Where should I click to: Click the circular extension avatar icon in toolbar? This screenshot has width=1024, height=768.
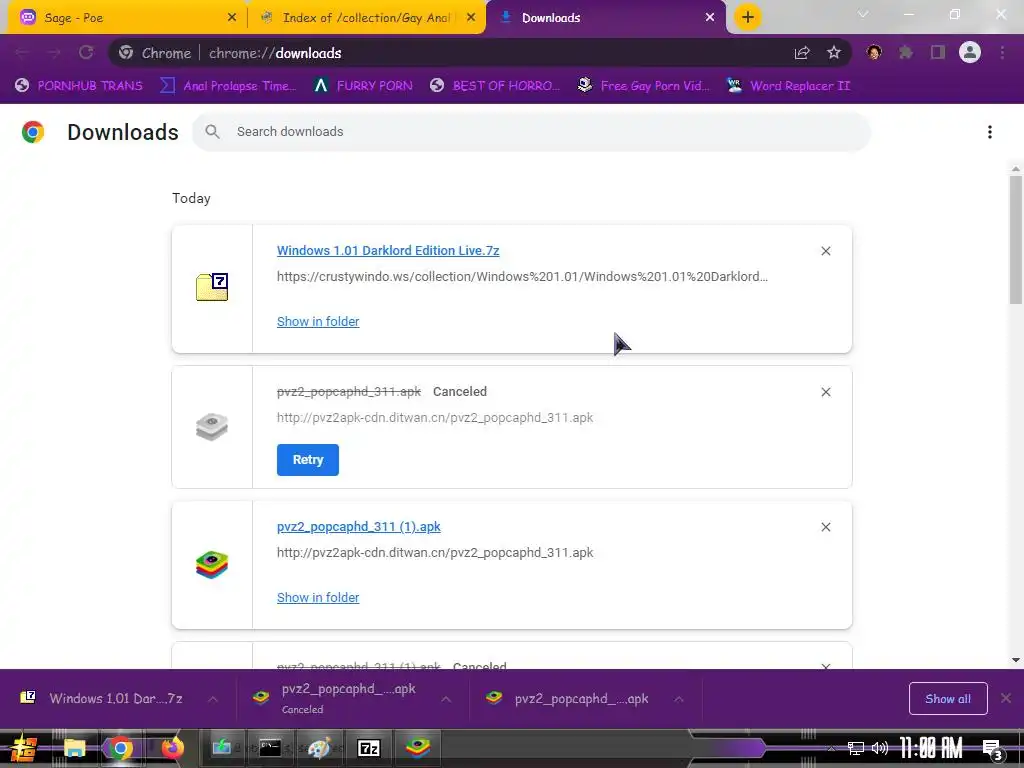pos(874,53)
